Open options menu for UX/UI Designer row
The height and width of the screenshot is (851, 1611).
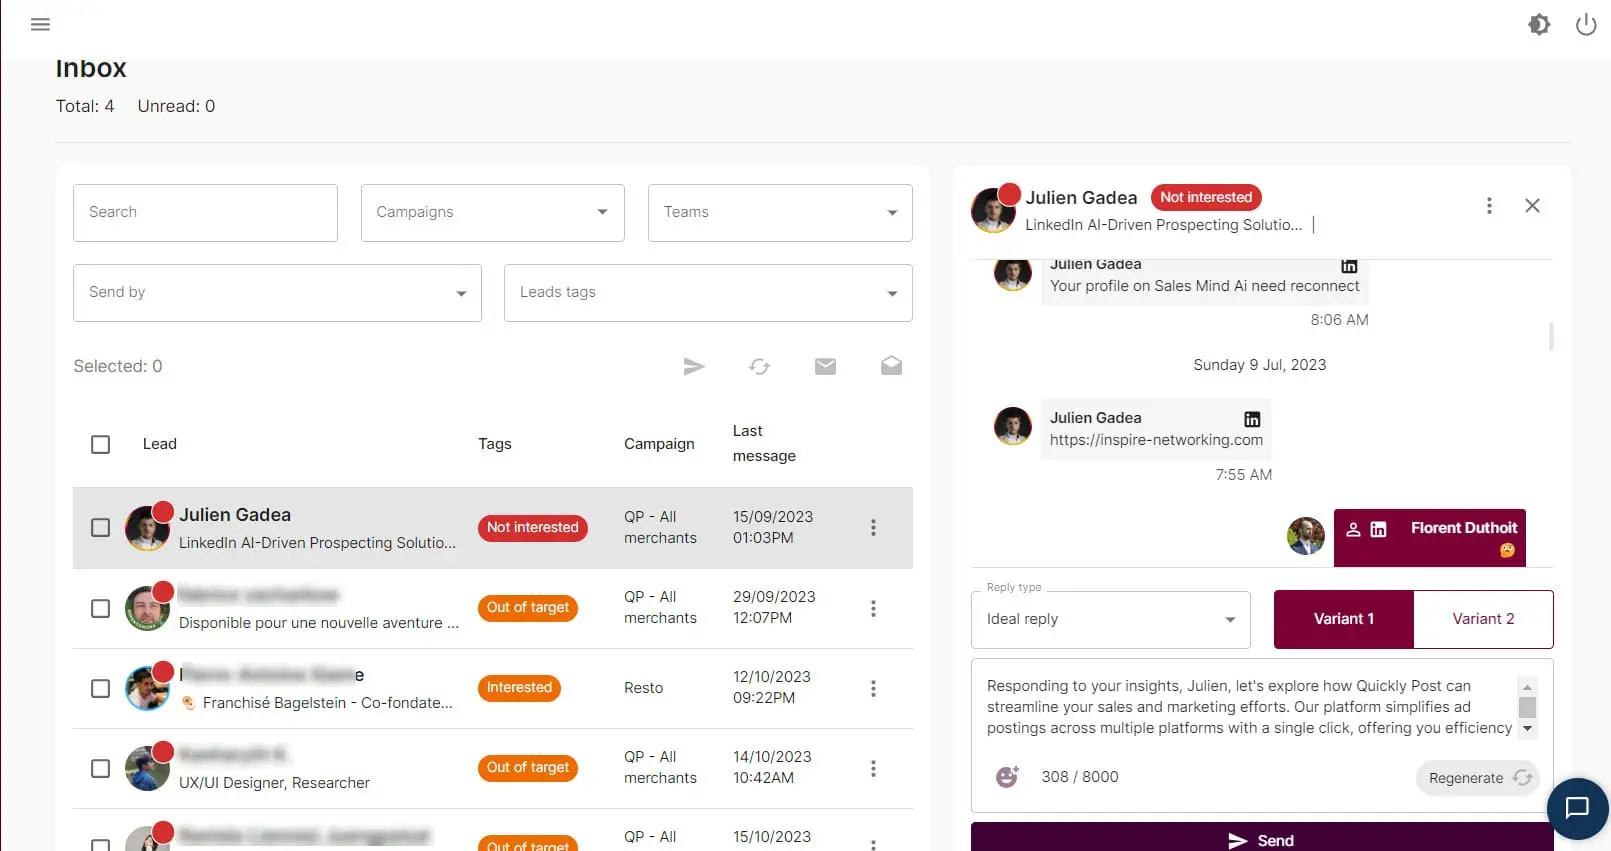pos(873,768)
